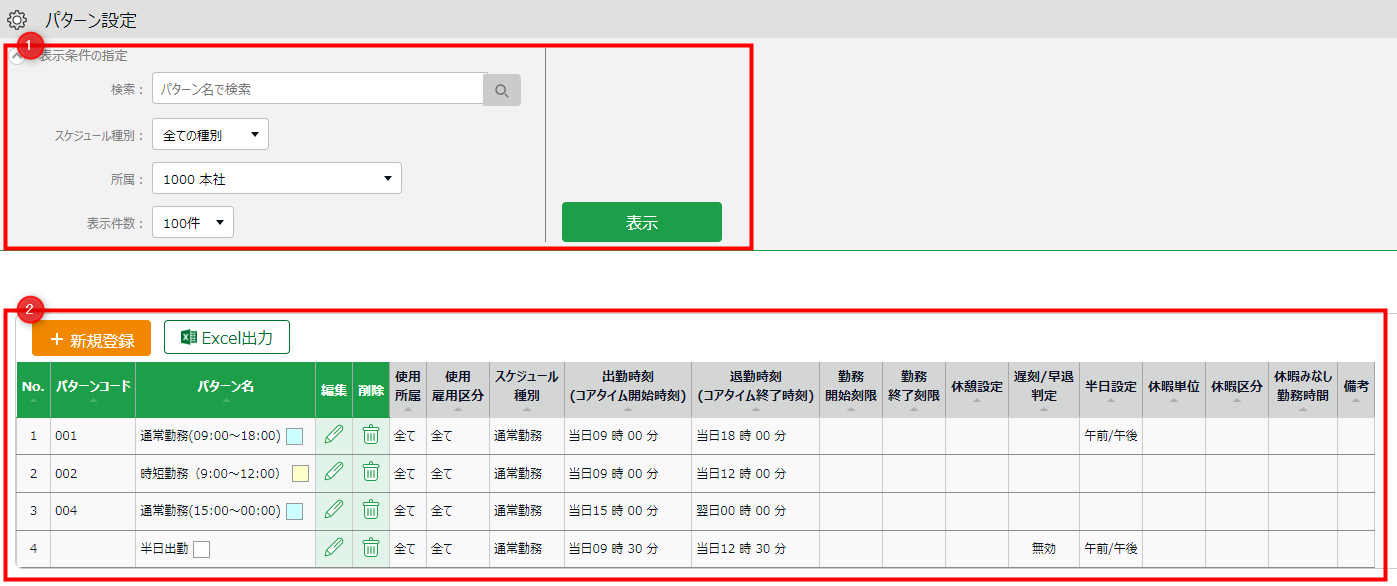Collapse the 表示条件の指定 section
This screenshot has height=586, width=1397.
(x=17, y=57)
